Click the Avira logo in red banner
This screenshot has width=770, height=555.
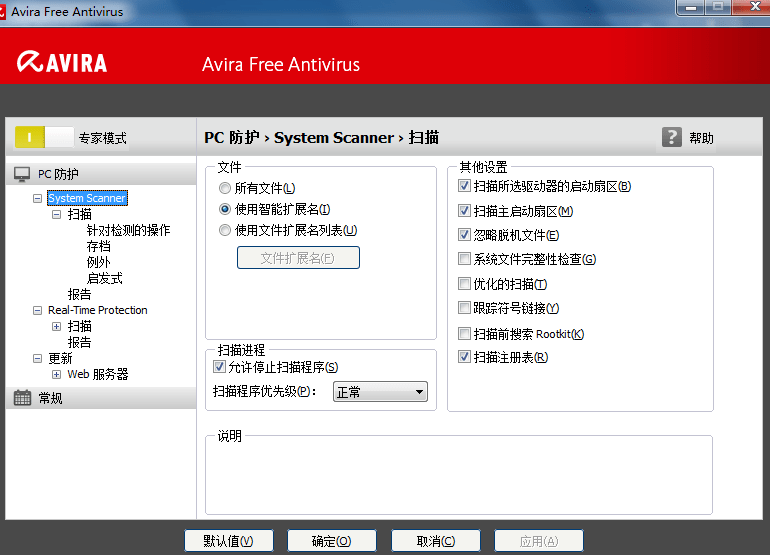(x=62, y=62)
